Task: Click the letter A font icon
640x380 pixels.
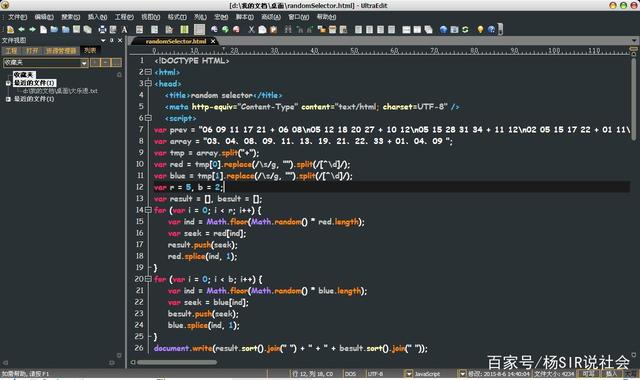Action: click(x=124, y=29)
